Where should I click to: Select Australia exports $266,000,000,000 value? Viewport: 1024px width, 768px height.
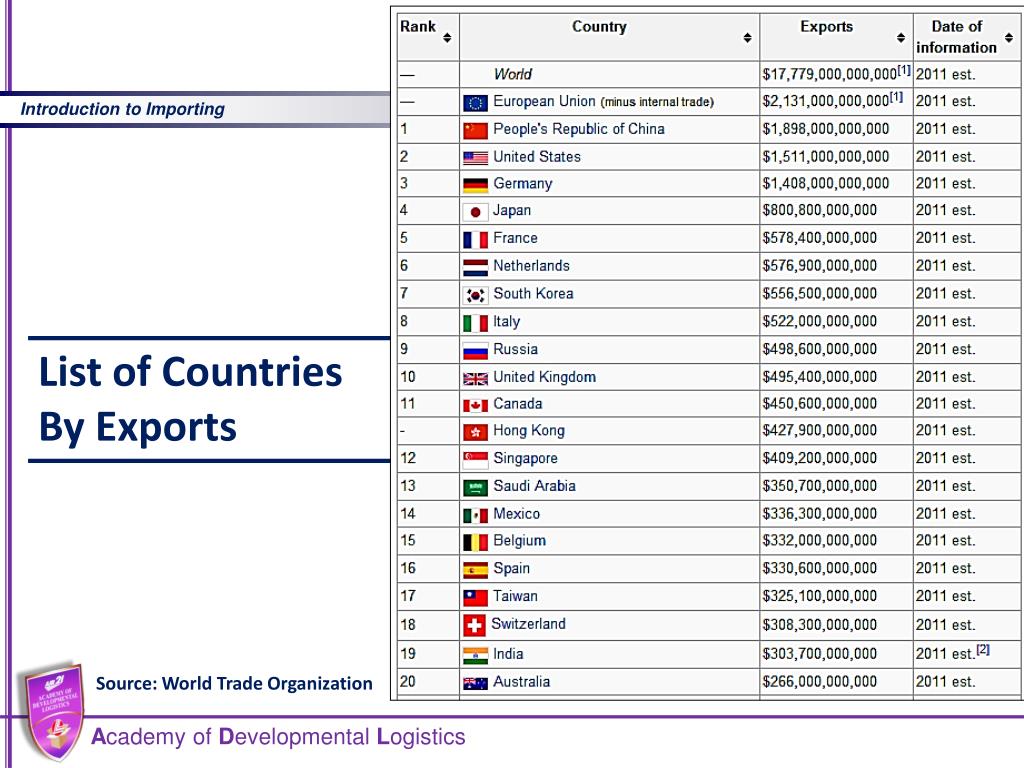tap(820, 682)
